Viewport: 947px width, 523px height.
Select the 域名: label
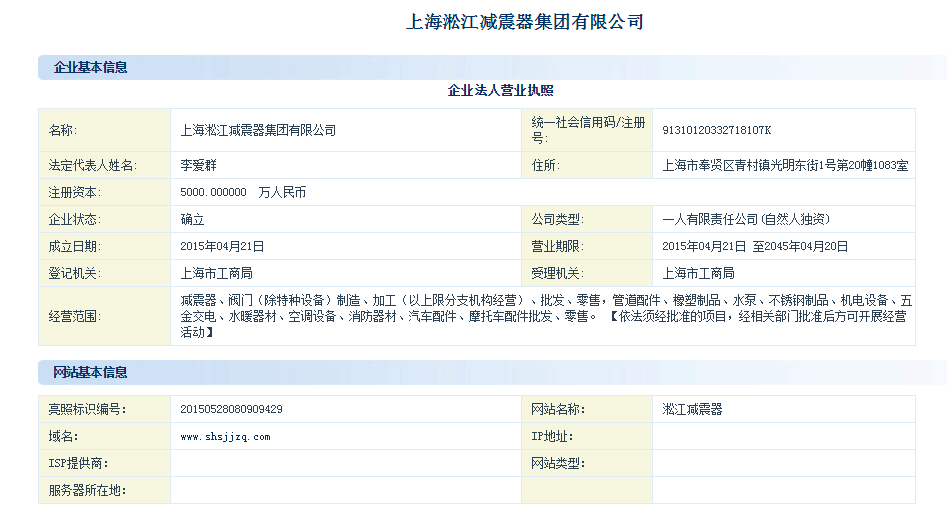coord(63,436)
